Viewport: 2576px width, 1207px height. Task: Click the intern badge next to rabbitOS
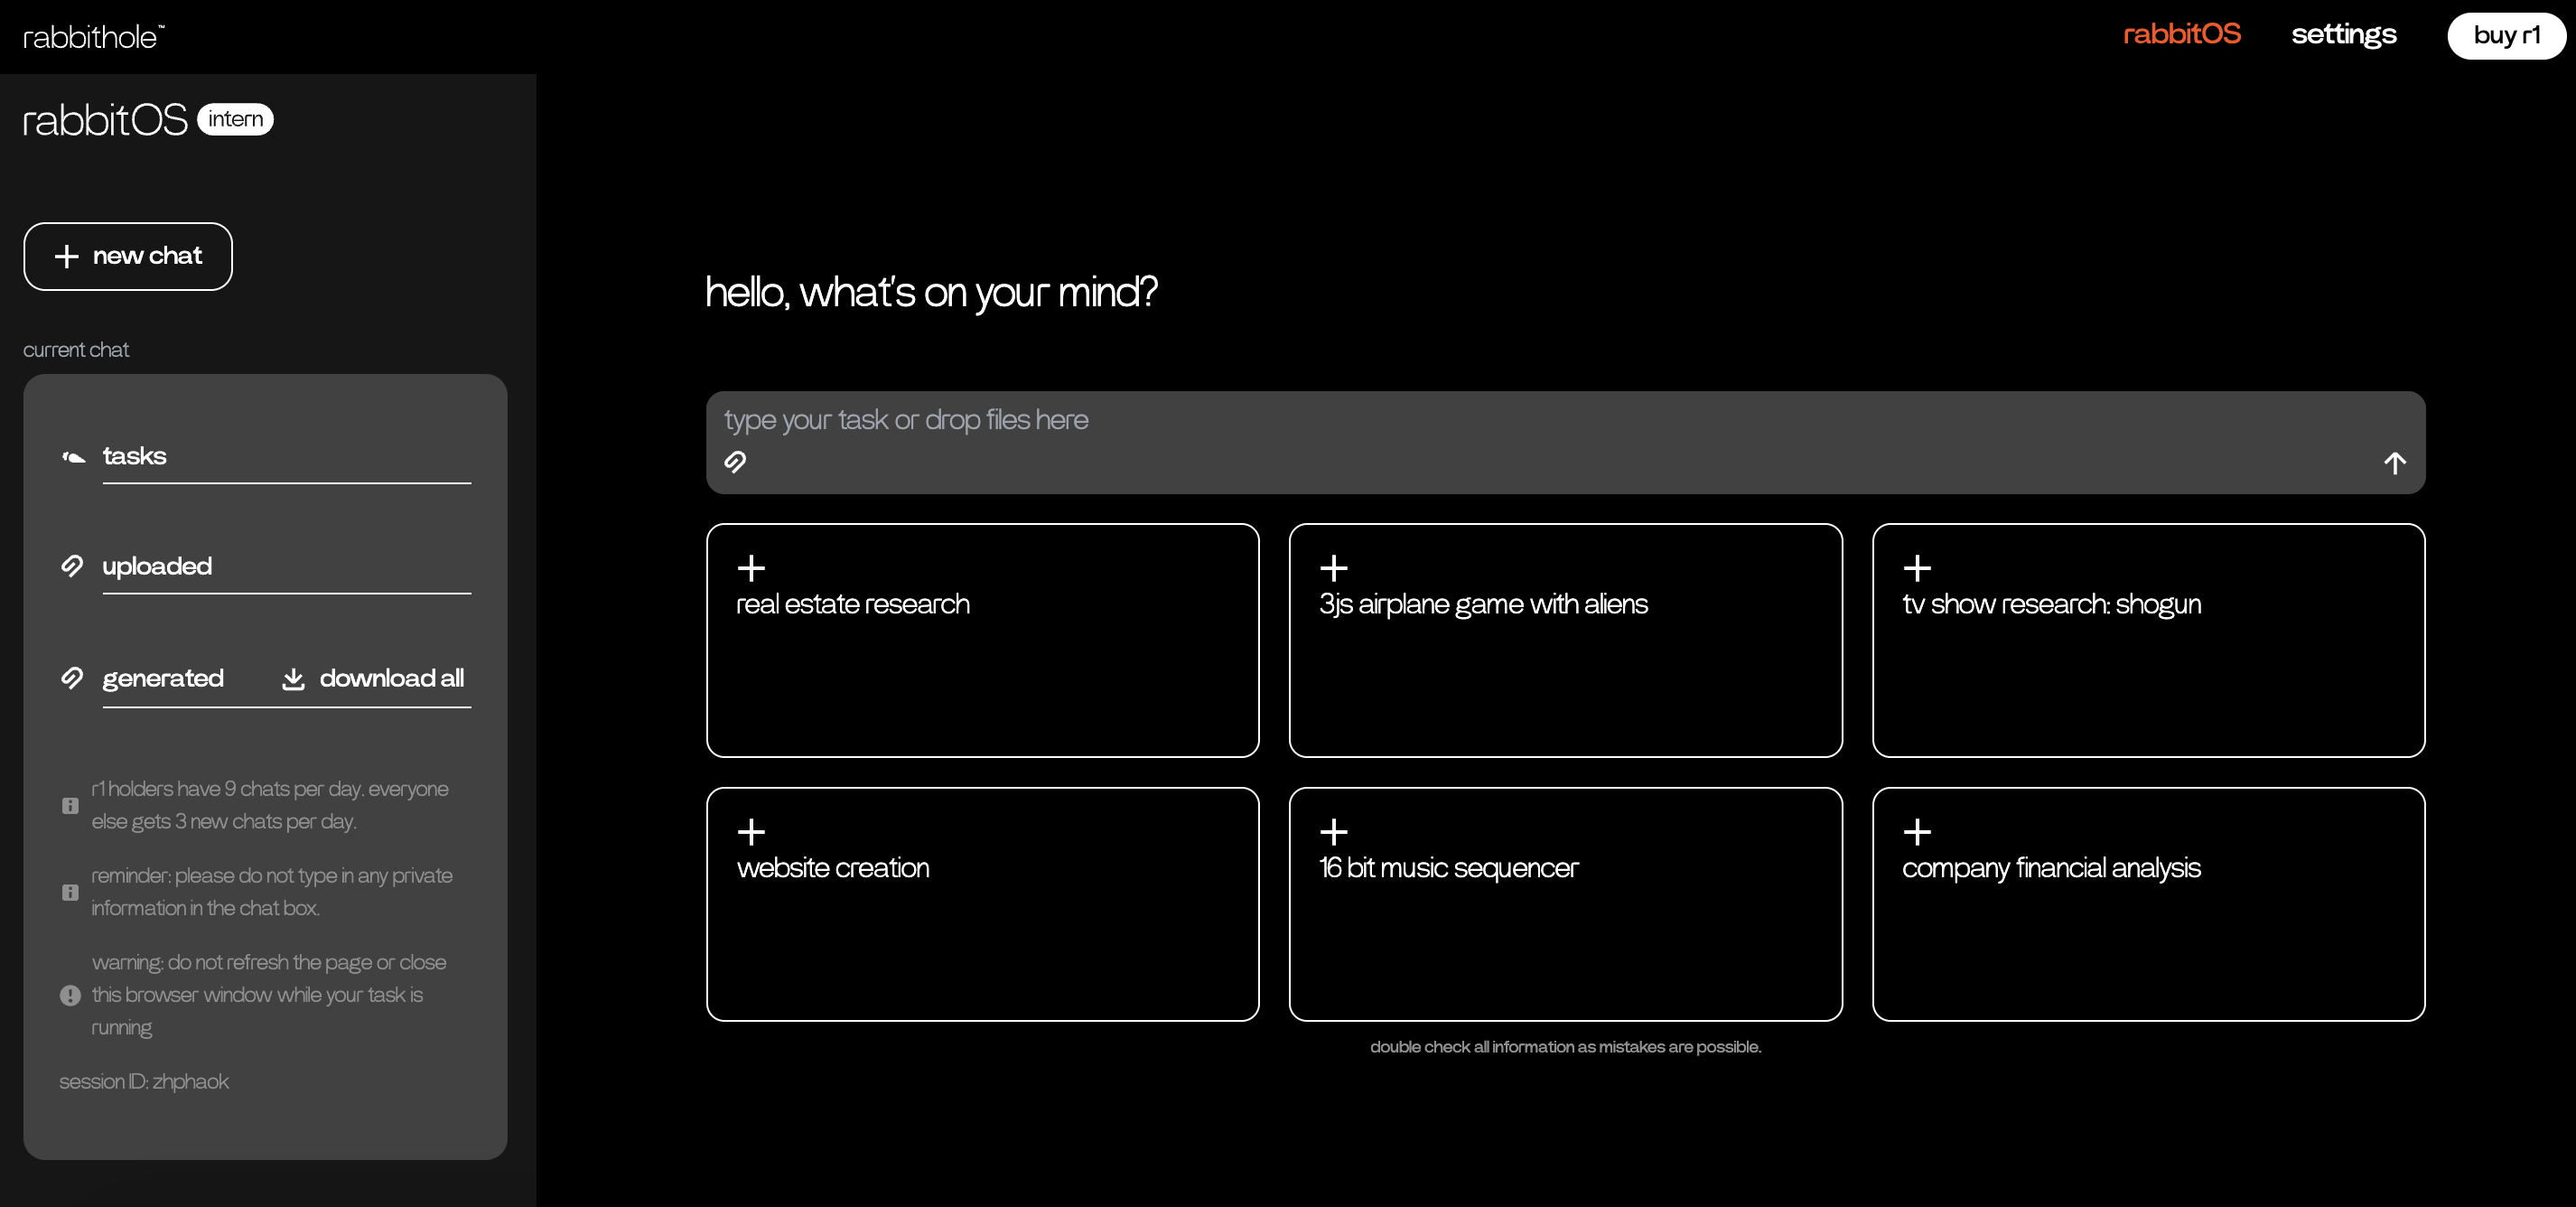pyautogui.click(x=235, y=119)
